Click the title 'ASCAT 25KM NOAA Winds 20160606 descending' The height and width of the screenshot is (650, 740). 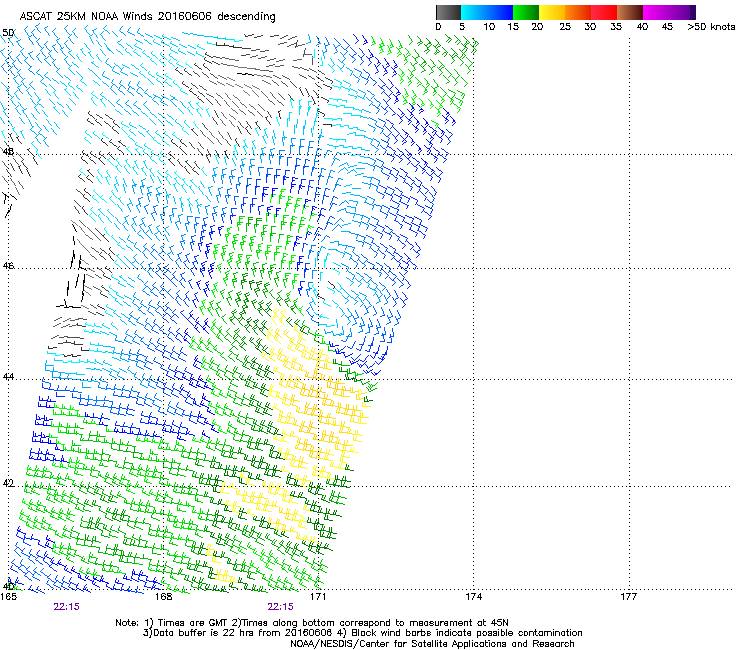coord(147,17)
